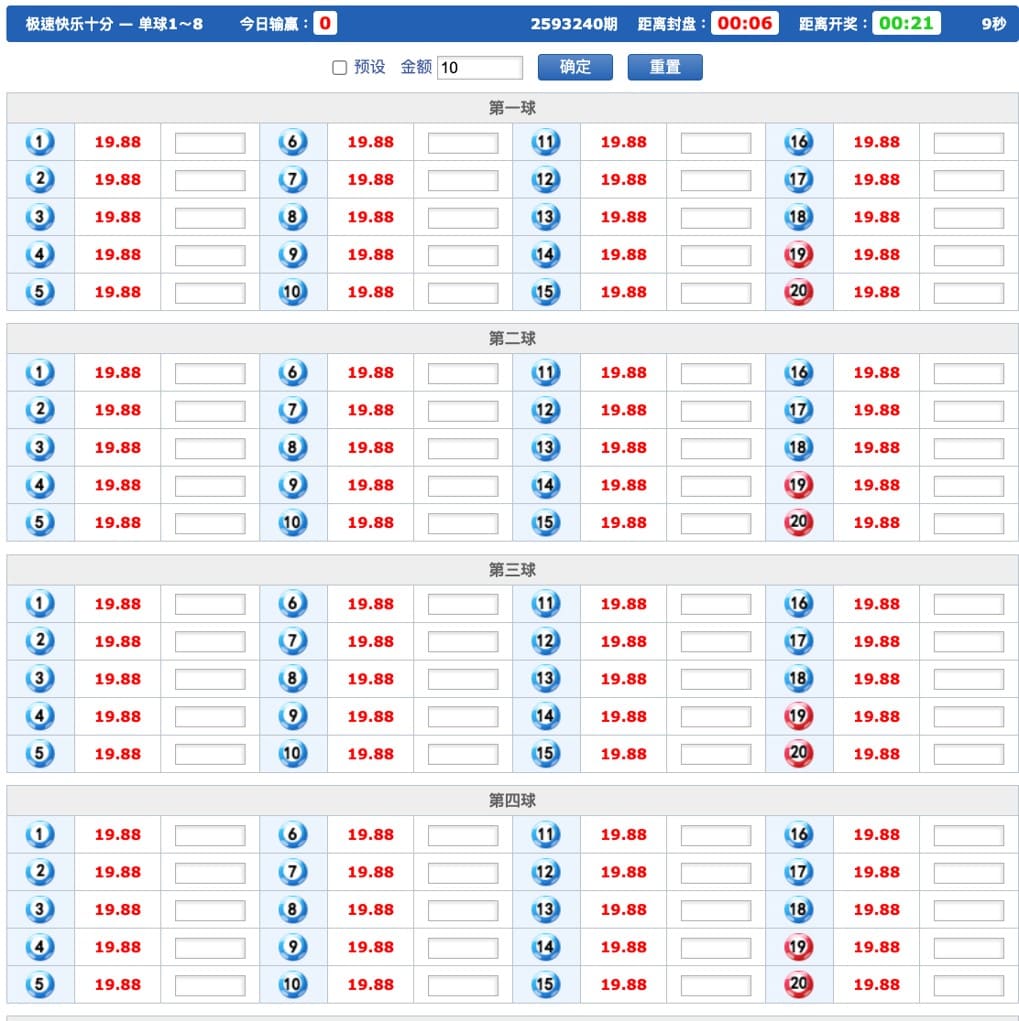The height and width of the screenshot is (1021, 1019).
Task: Click the 今日输赢 value 0
Action: [325, 23]
